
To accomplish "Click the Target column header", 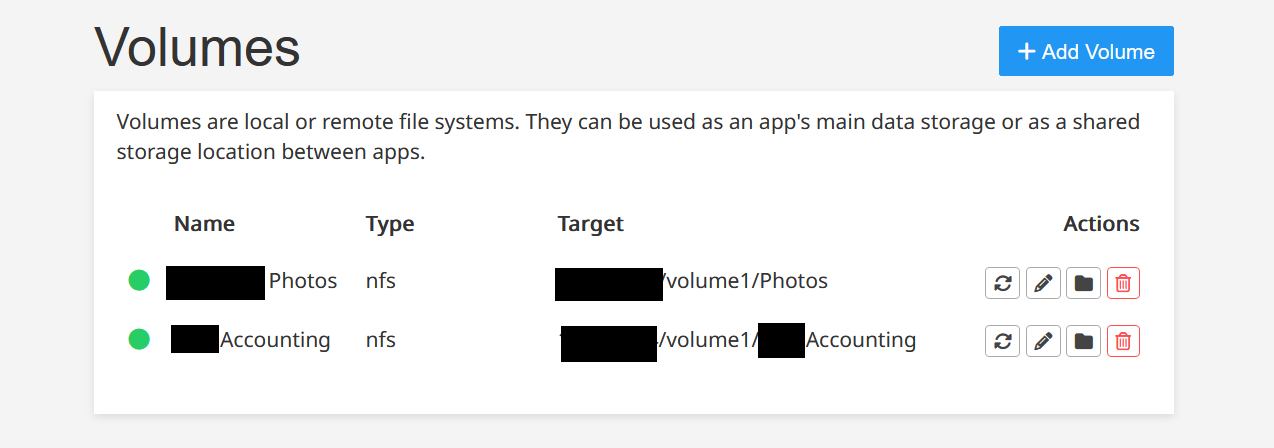I will (x=591, y=223).
